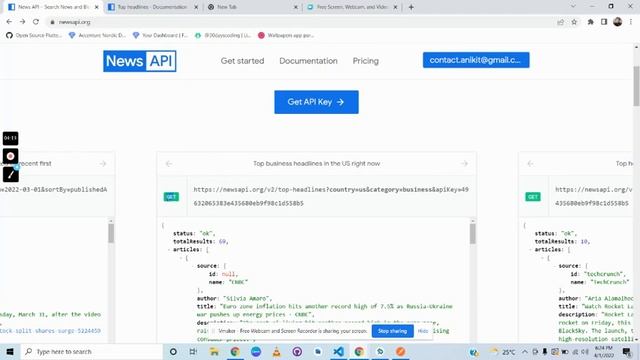Open the tab search dropdown chevron

pyautogui.click(x=573, y=7)
